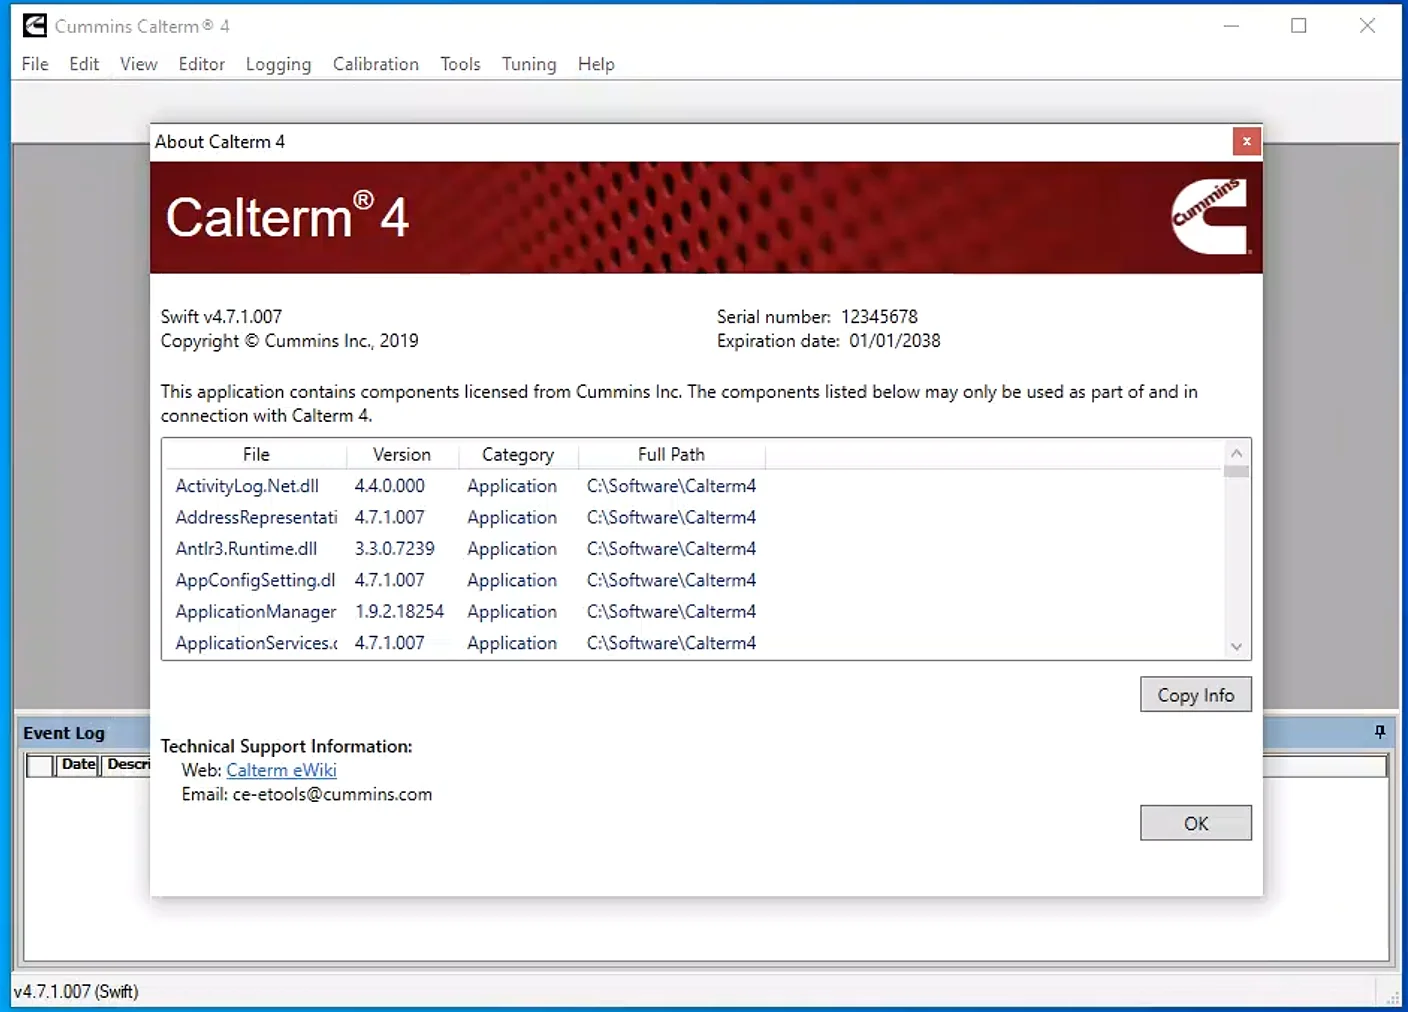Click the Event Log panel title
Viewport: 1408px width, 1012px height.
[x=64, y=733]
